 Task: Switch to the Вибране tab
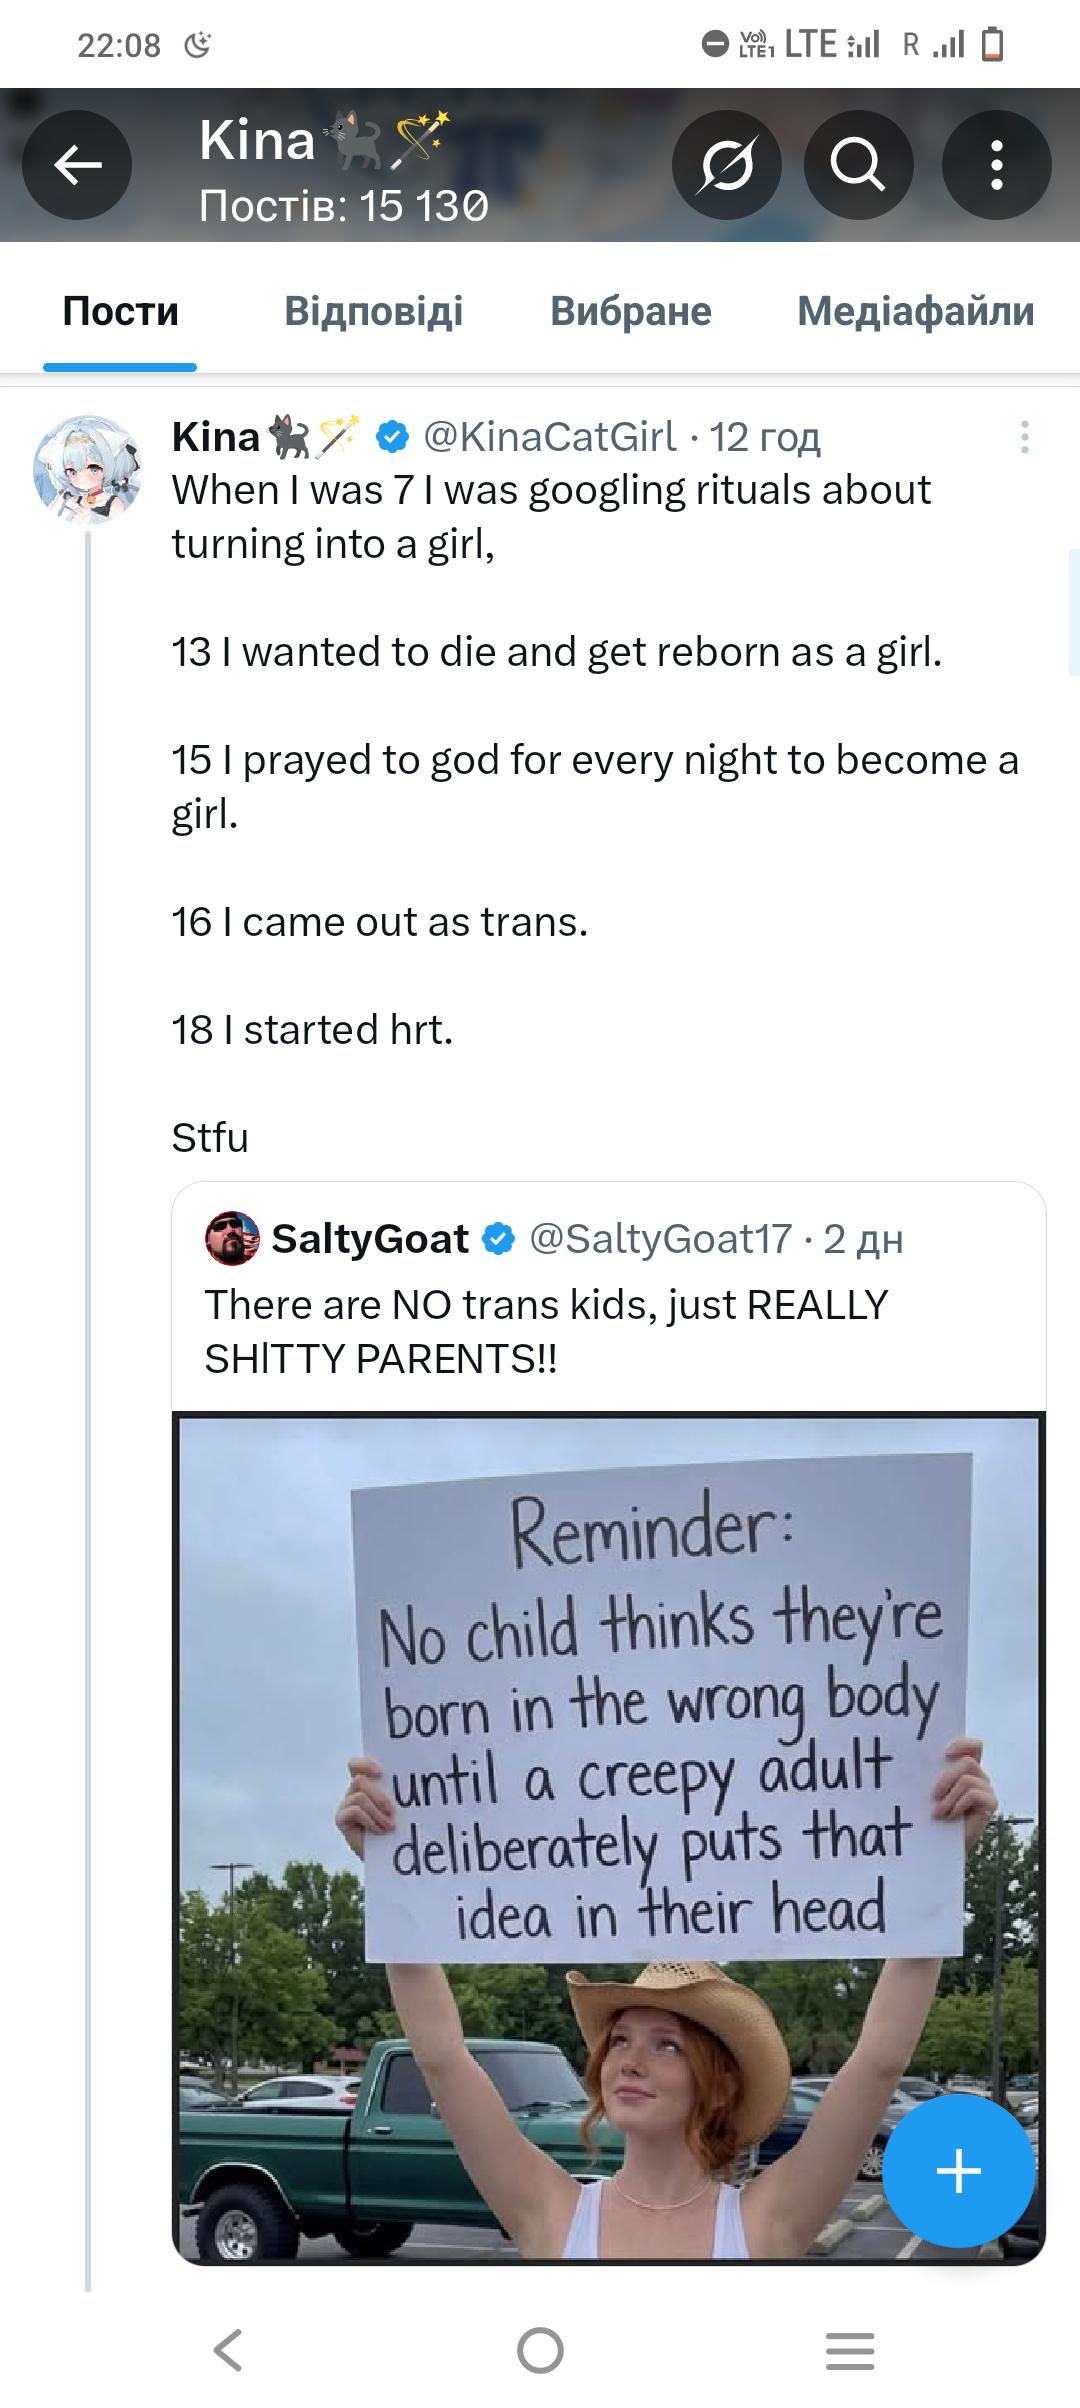click(x=630, y=311)
